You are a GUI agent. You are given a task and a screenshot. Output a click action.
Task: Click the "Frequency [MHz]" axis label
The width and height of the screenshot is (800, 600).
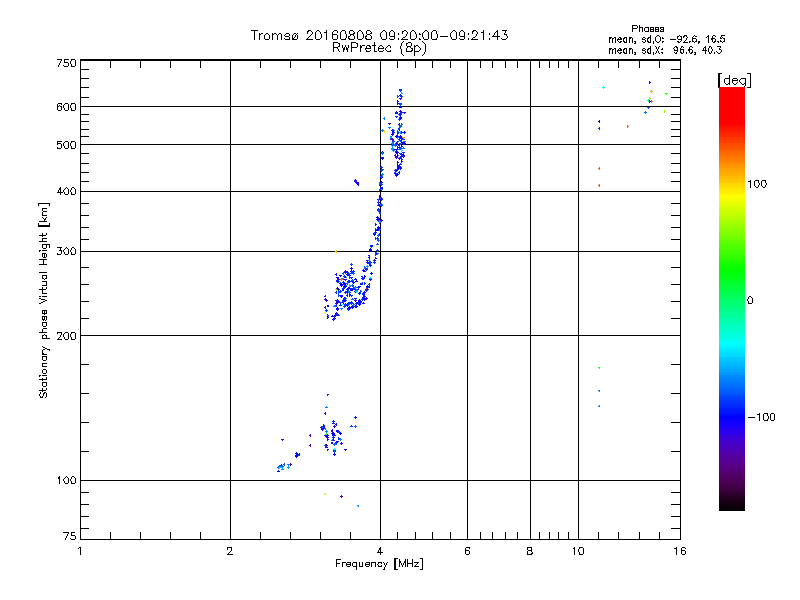[379, 564]
